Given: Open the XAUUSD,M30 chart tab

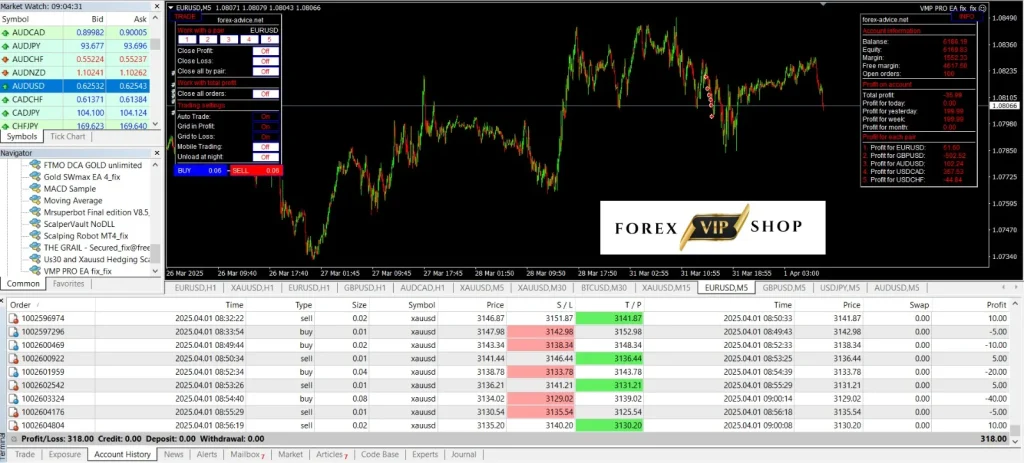Looking at the screenshot, I should (541, 288).
